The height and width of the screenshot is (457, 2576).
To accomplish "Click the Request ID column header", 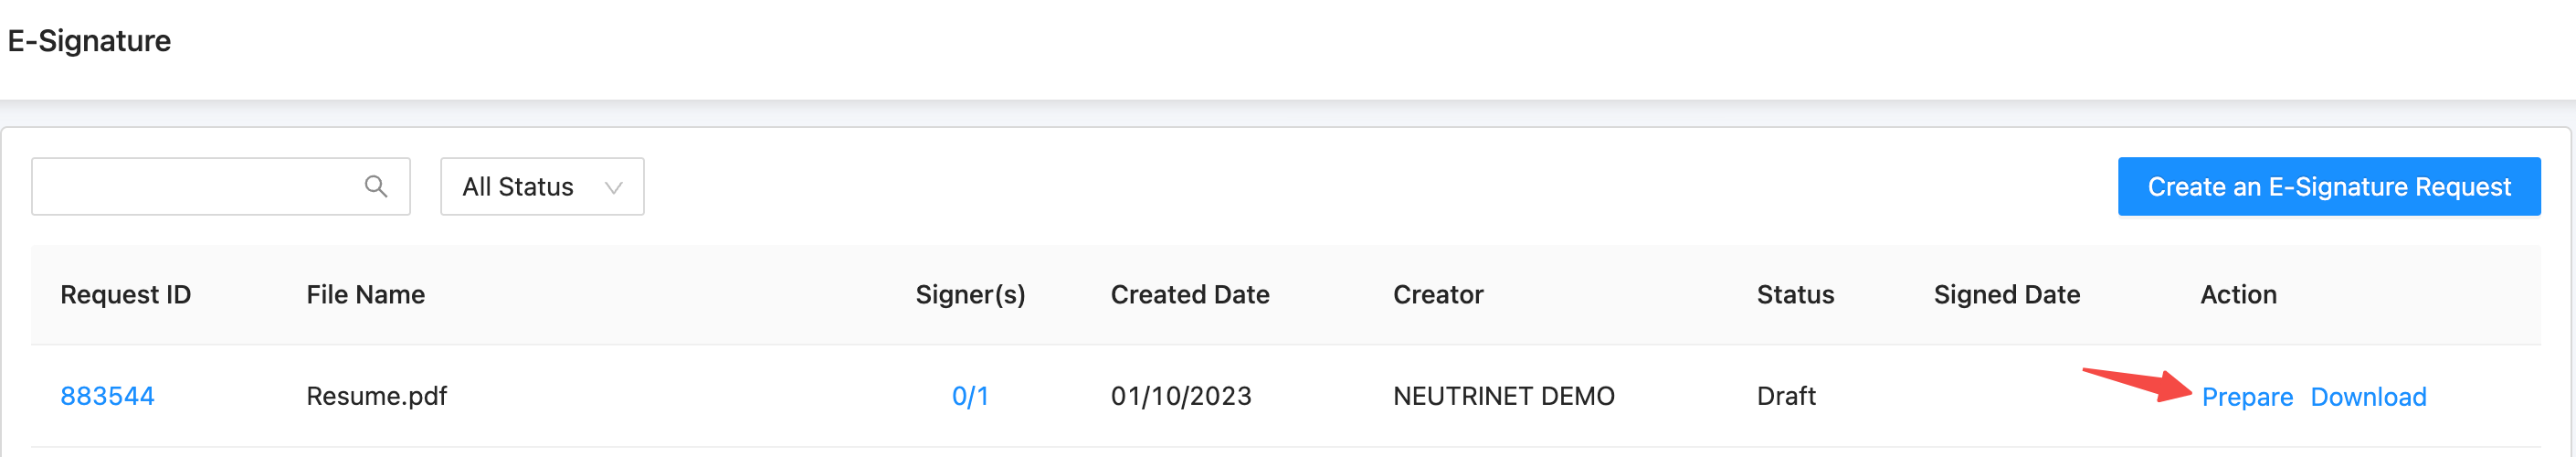I will 125,295.
